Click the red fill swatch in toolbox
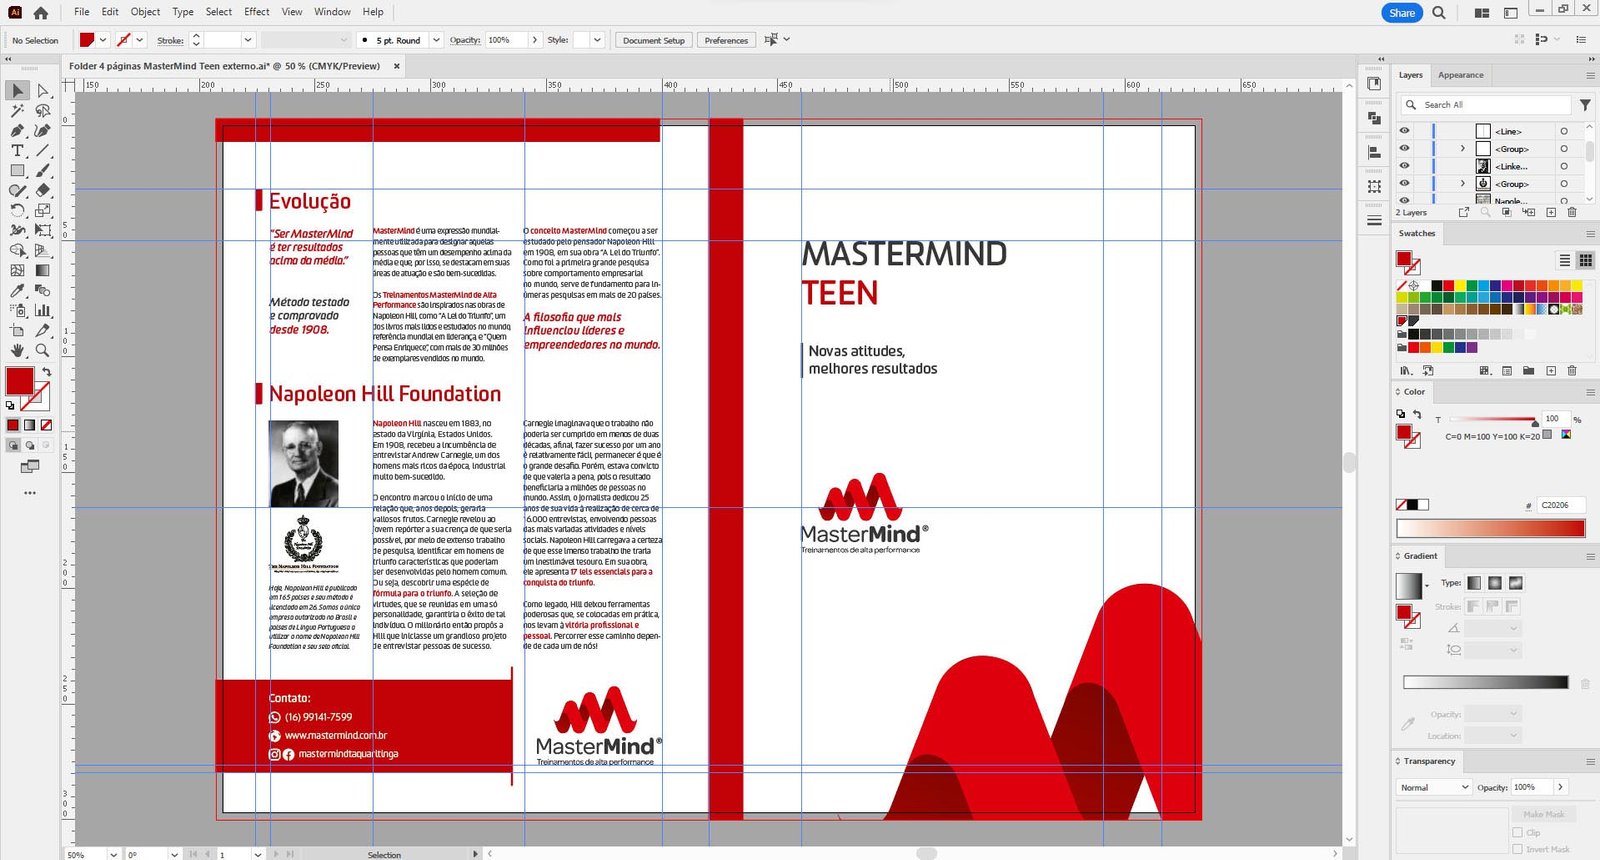Viewport: 1600px width, 860px height. click(19, 381)
